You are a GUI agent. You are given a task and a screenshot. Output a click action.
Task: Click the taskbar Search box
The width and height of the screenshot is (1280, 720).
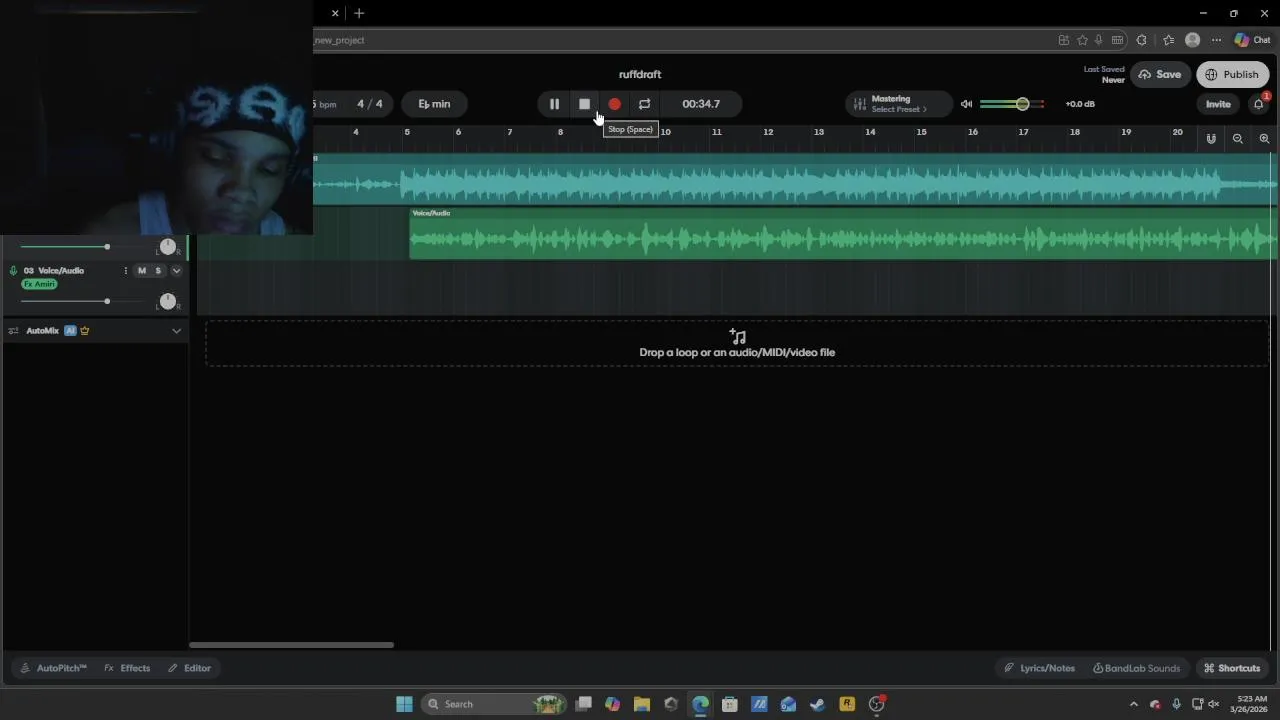point(494,704)
